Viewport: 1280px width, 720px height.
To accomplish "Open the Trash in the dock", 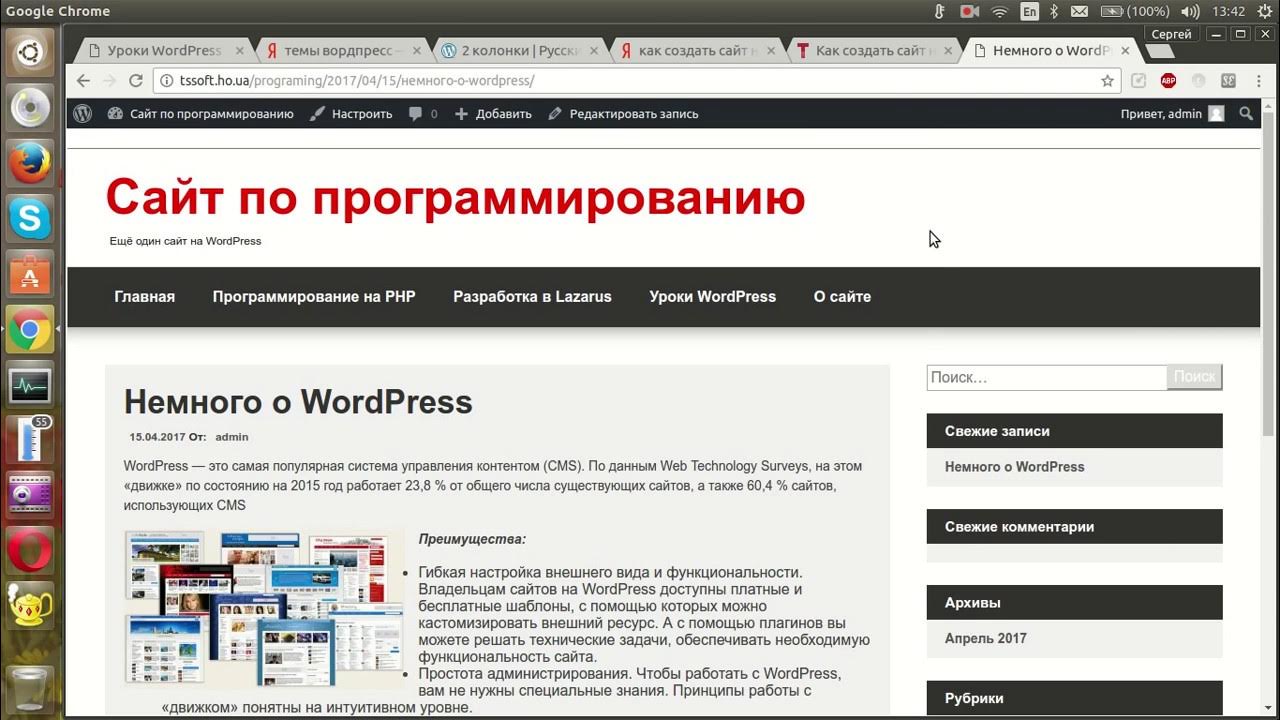I will point(30,687).
